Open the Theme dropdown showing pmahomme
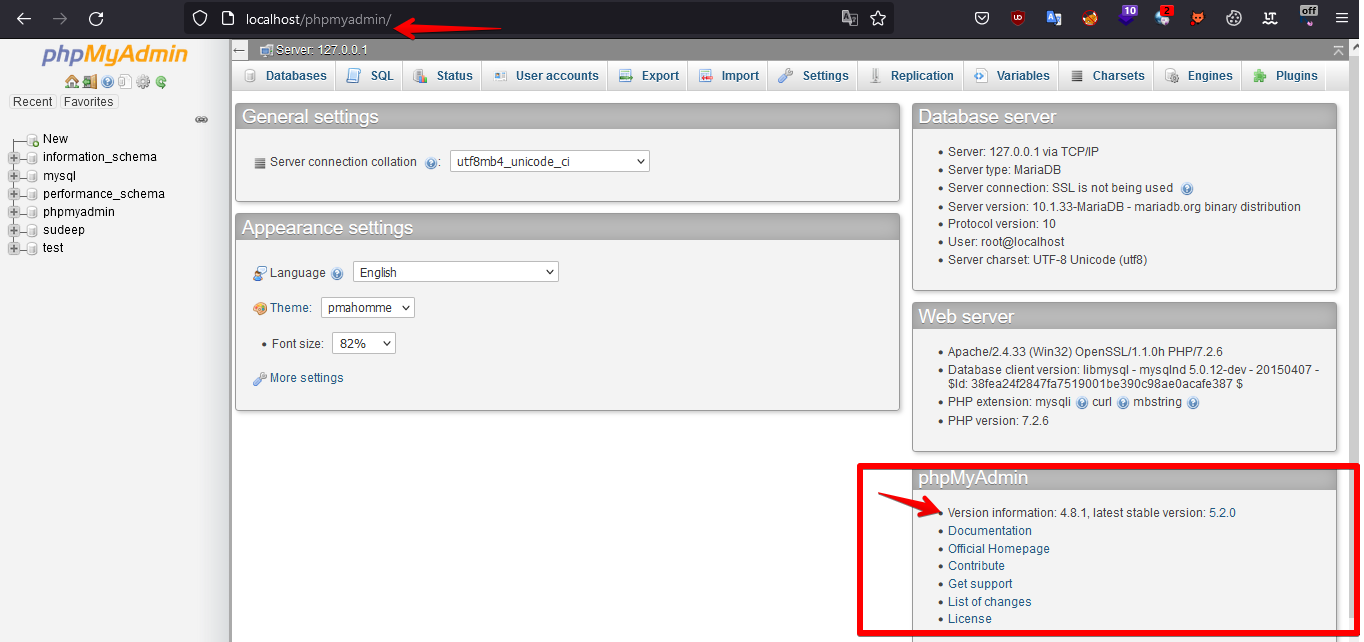Image resolution: width=1364 pixels, height=642 pixels. tap(367, 308)
